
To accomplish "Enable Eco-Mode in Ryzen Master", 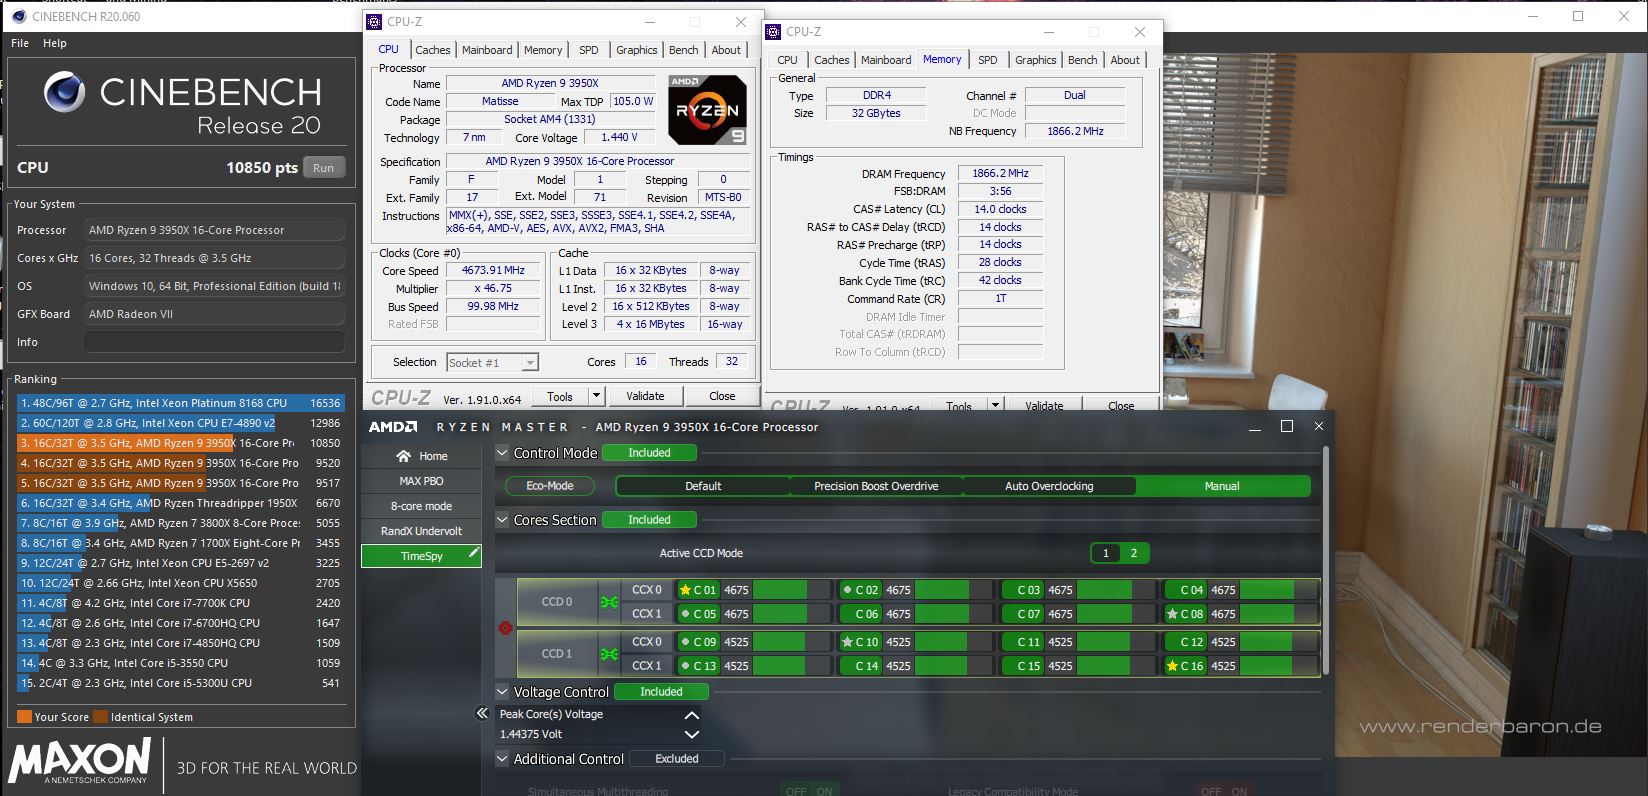I will click(x=550, y=486).
